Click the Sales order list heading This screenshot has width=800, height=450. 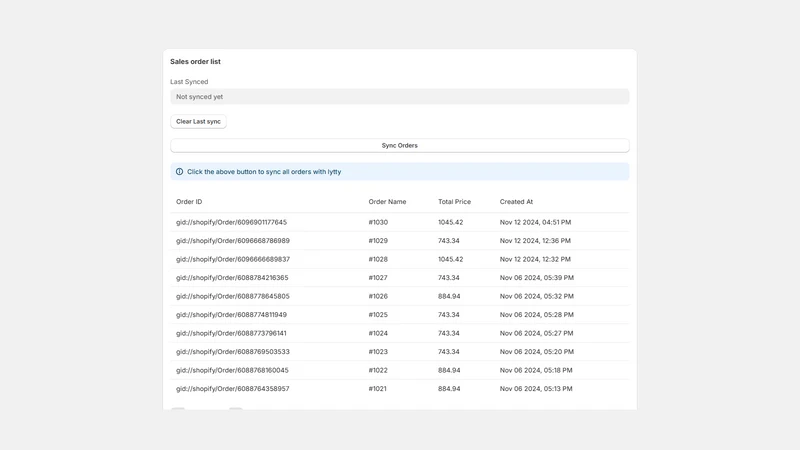(x=195, y=62)
